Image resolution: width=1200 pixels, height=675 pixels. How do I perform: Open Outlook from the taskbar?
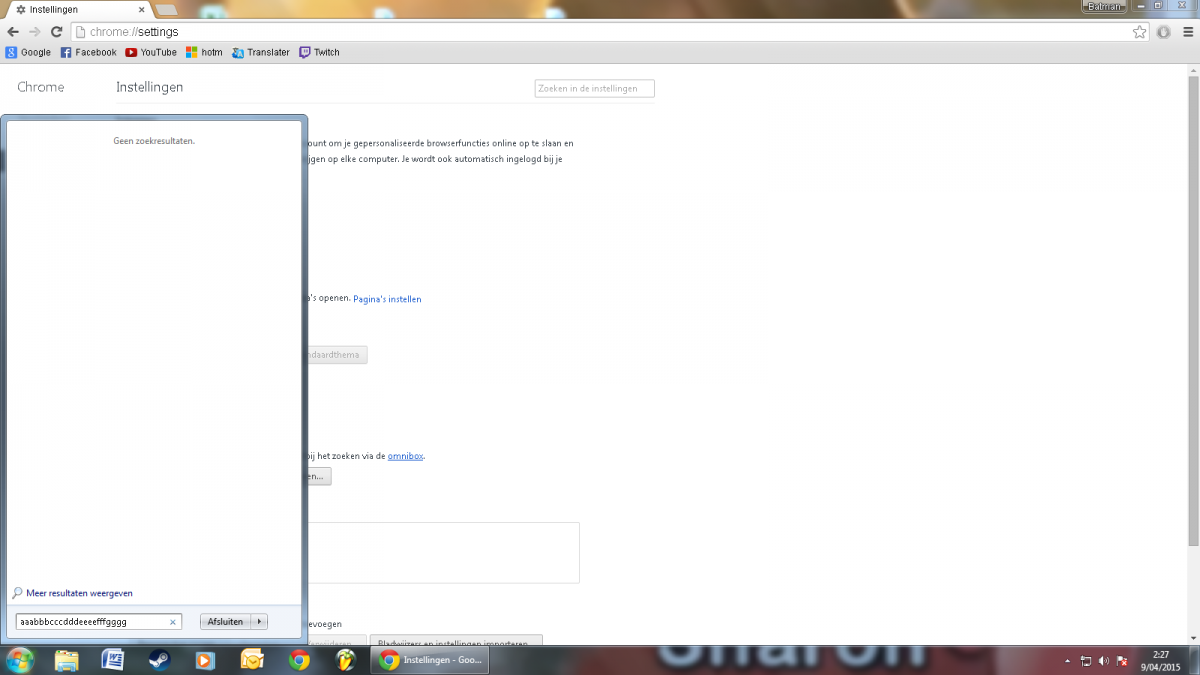click(x=252, y=660)
